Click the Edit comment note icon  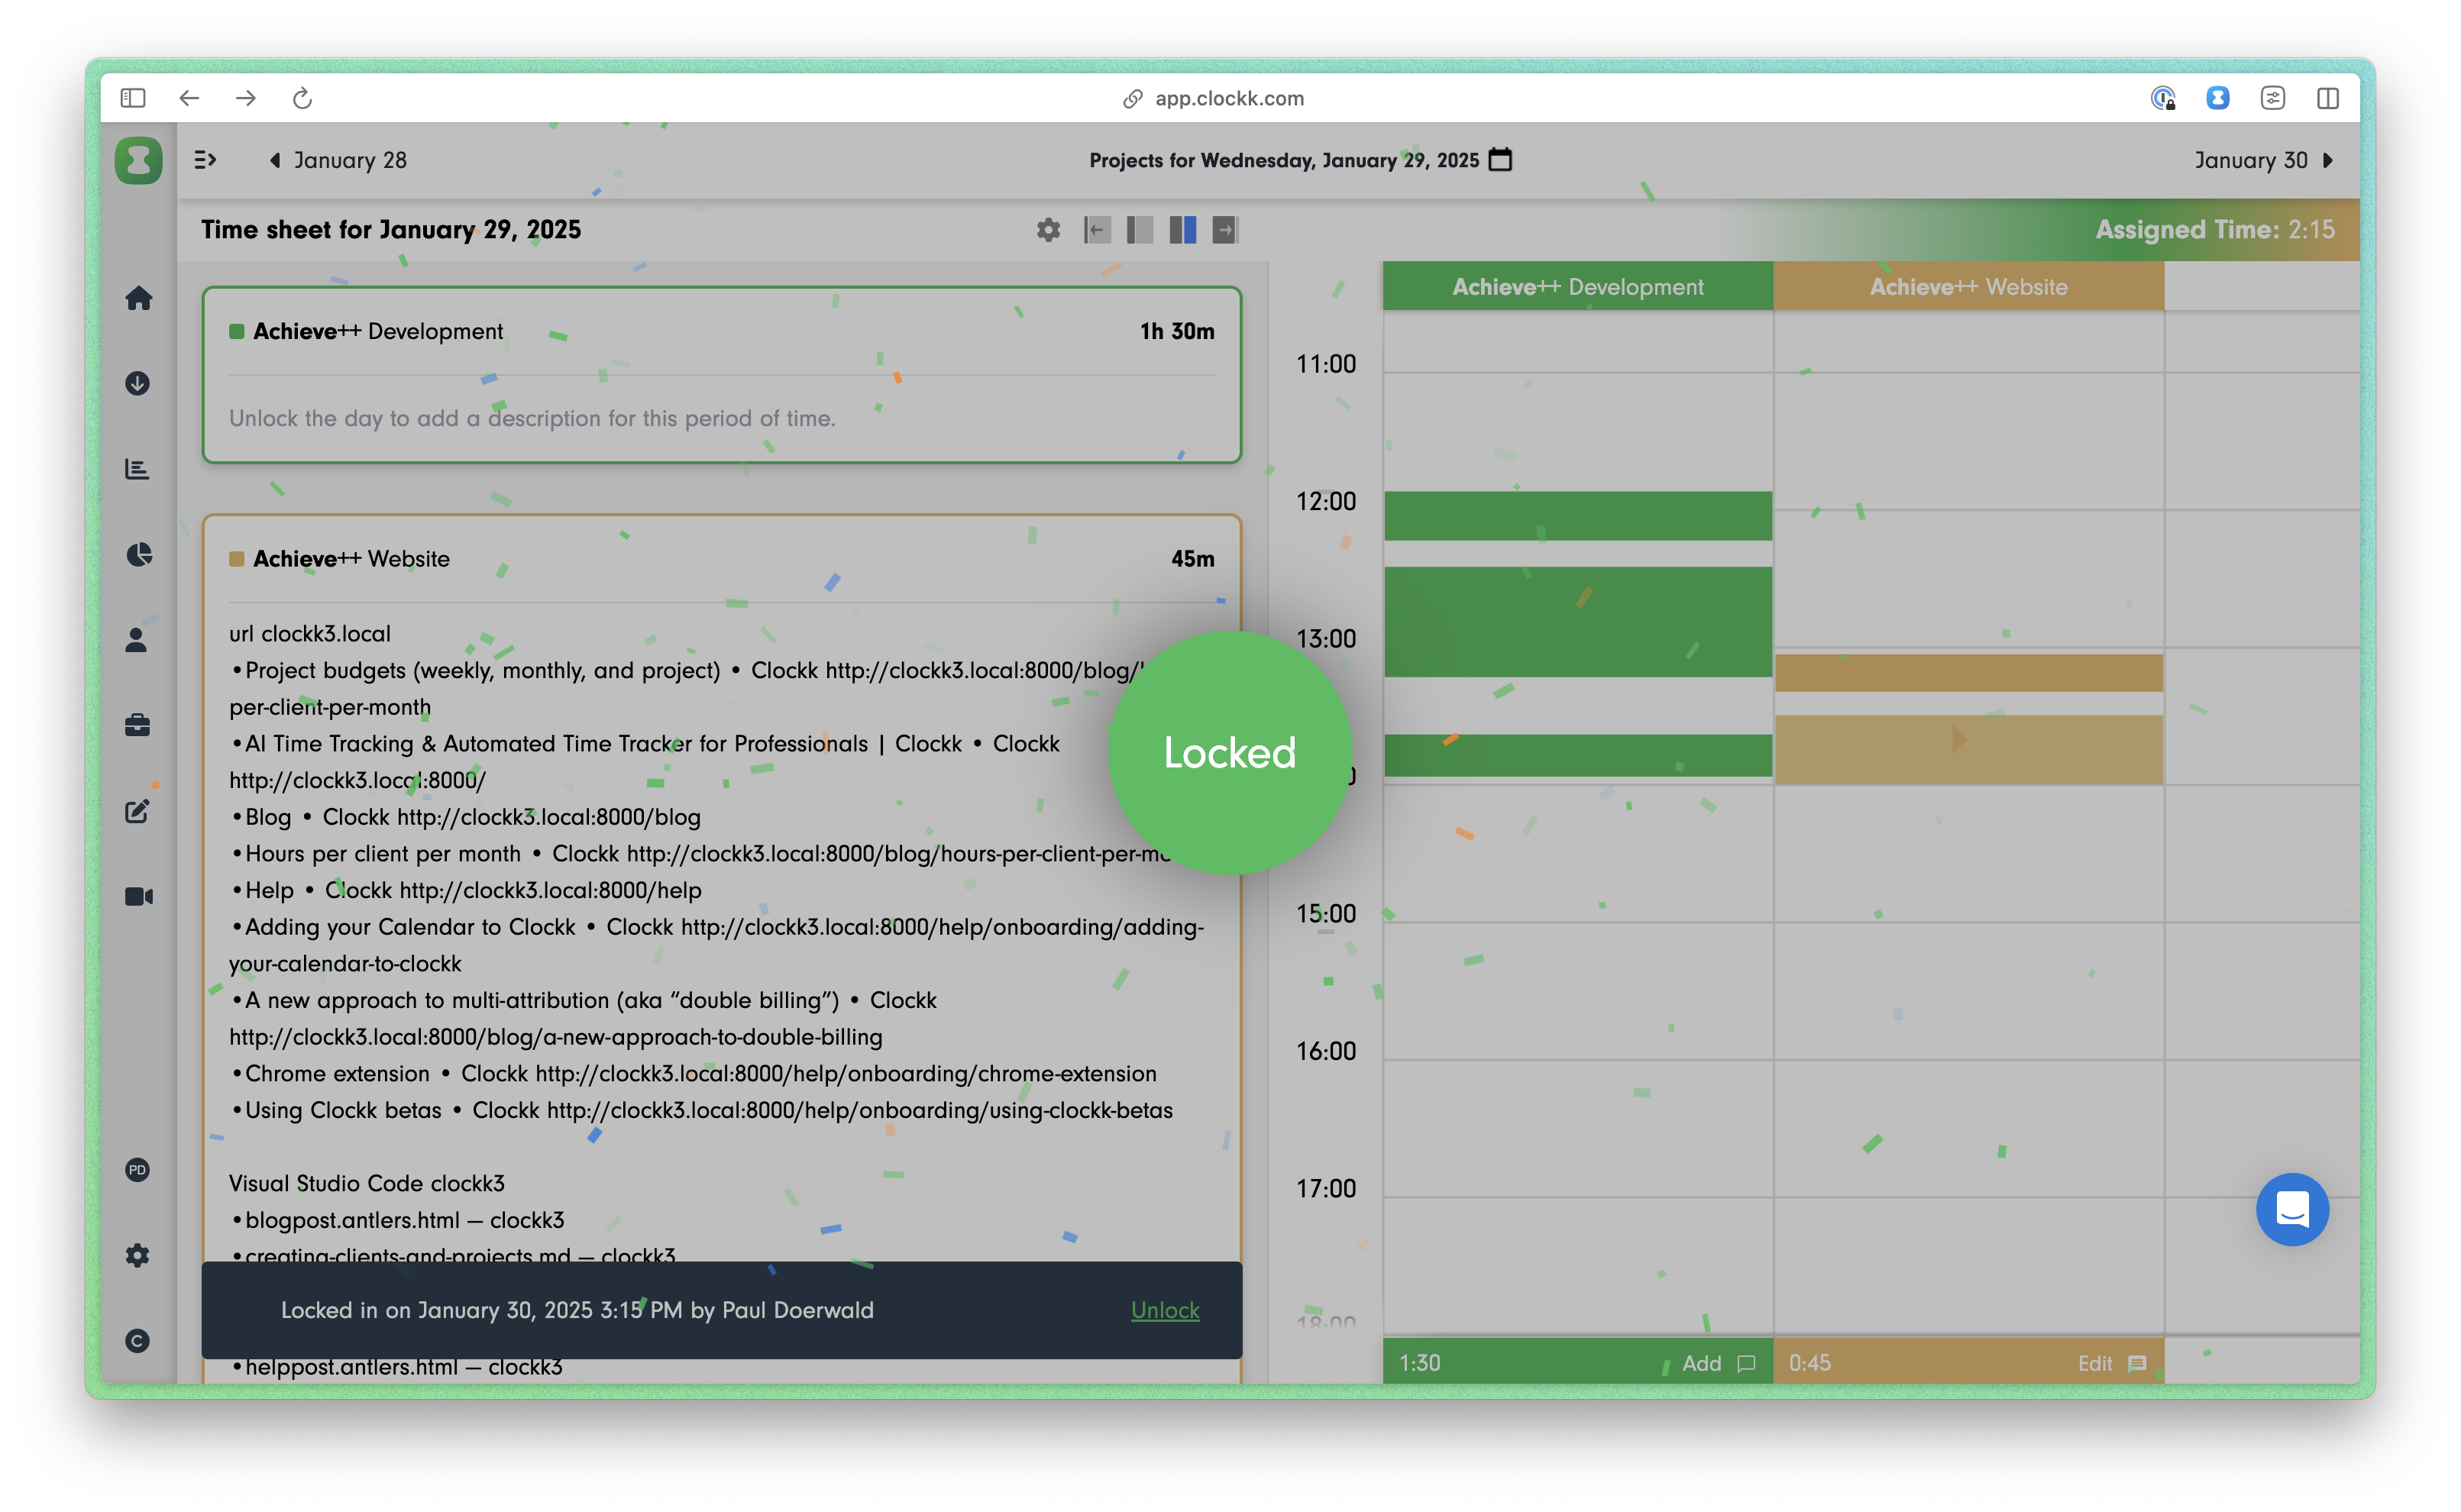(x=2138, y=1363)
